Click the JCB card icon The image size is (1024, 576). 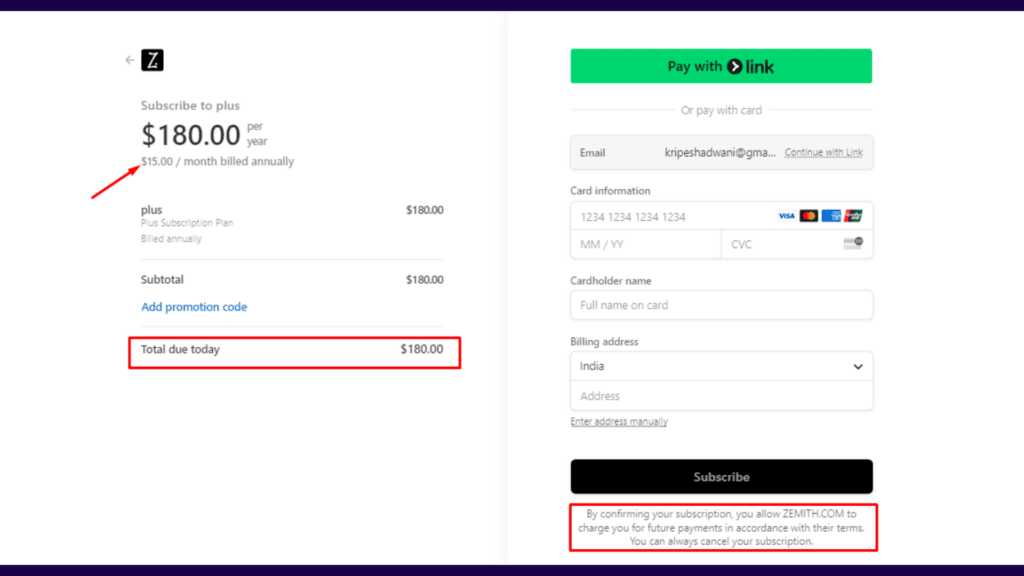[852, 216]
